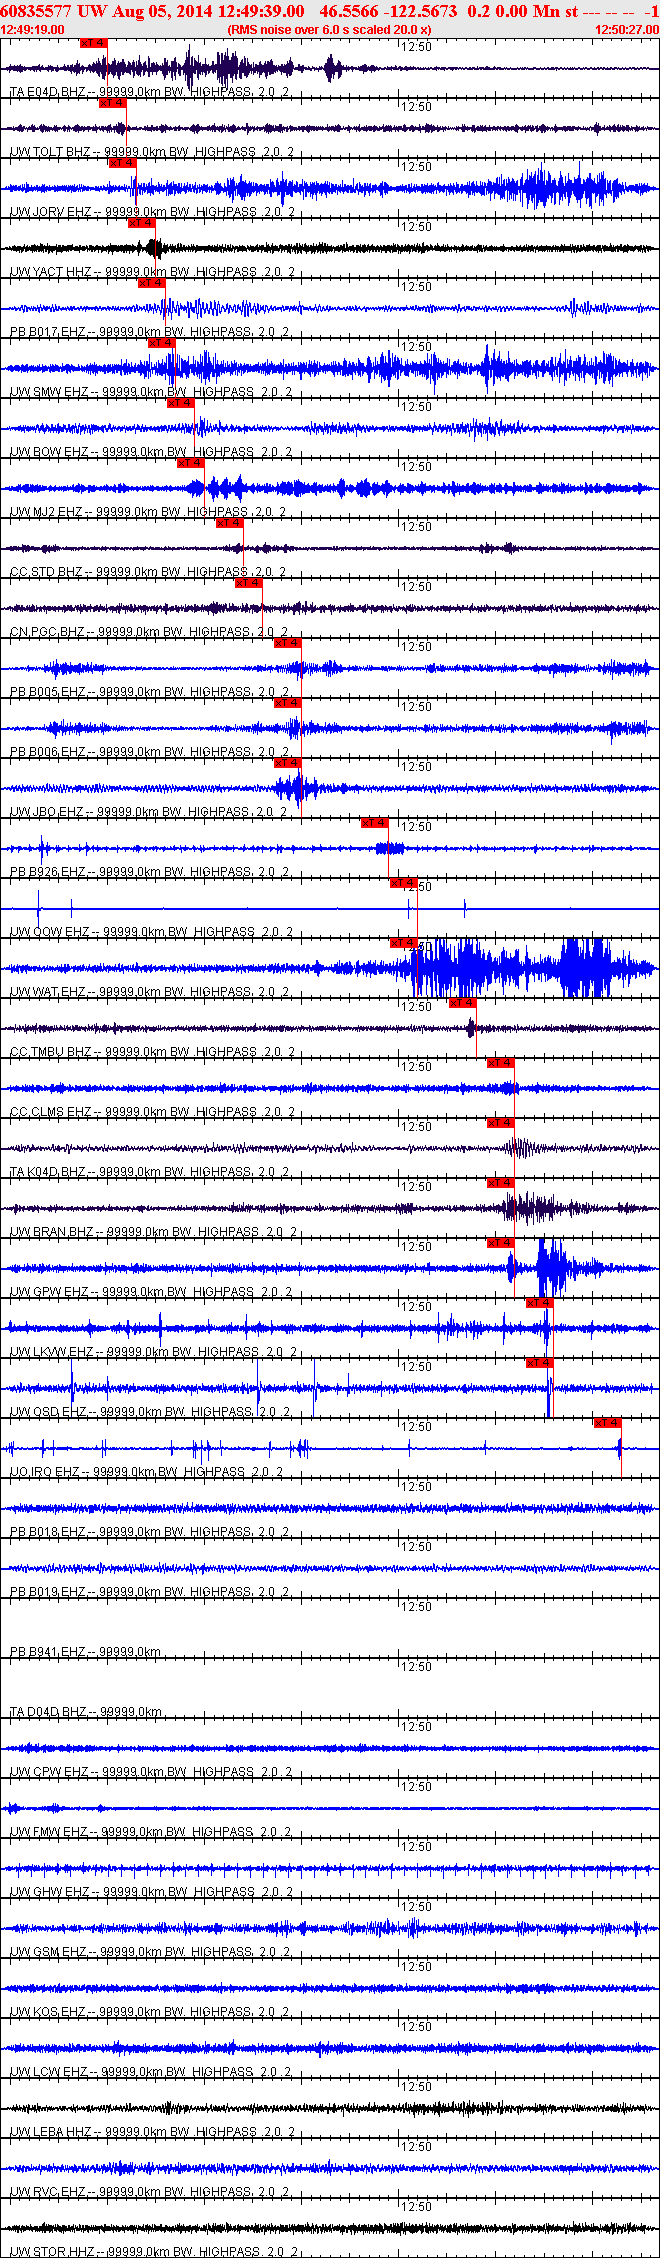Screen dimensions: 660x2258
Task: Select the UW GPW EHZ station label
Action: coord(152,1292)
